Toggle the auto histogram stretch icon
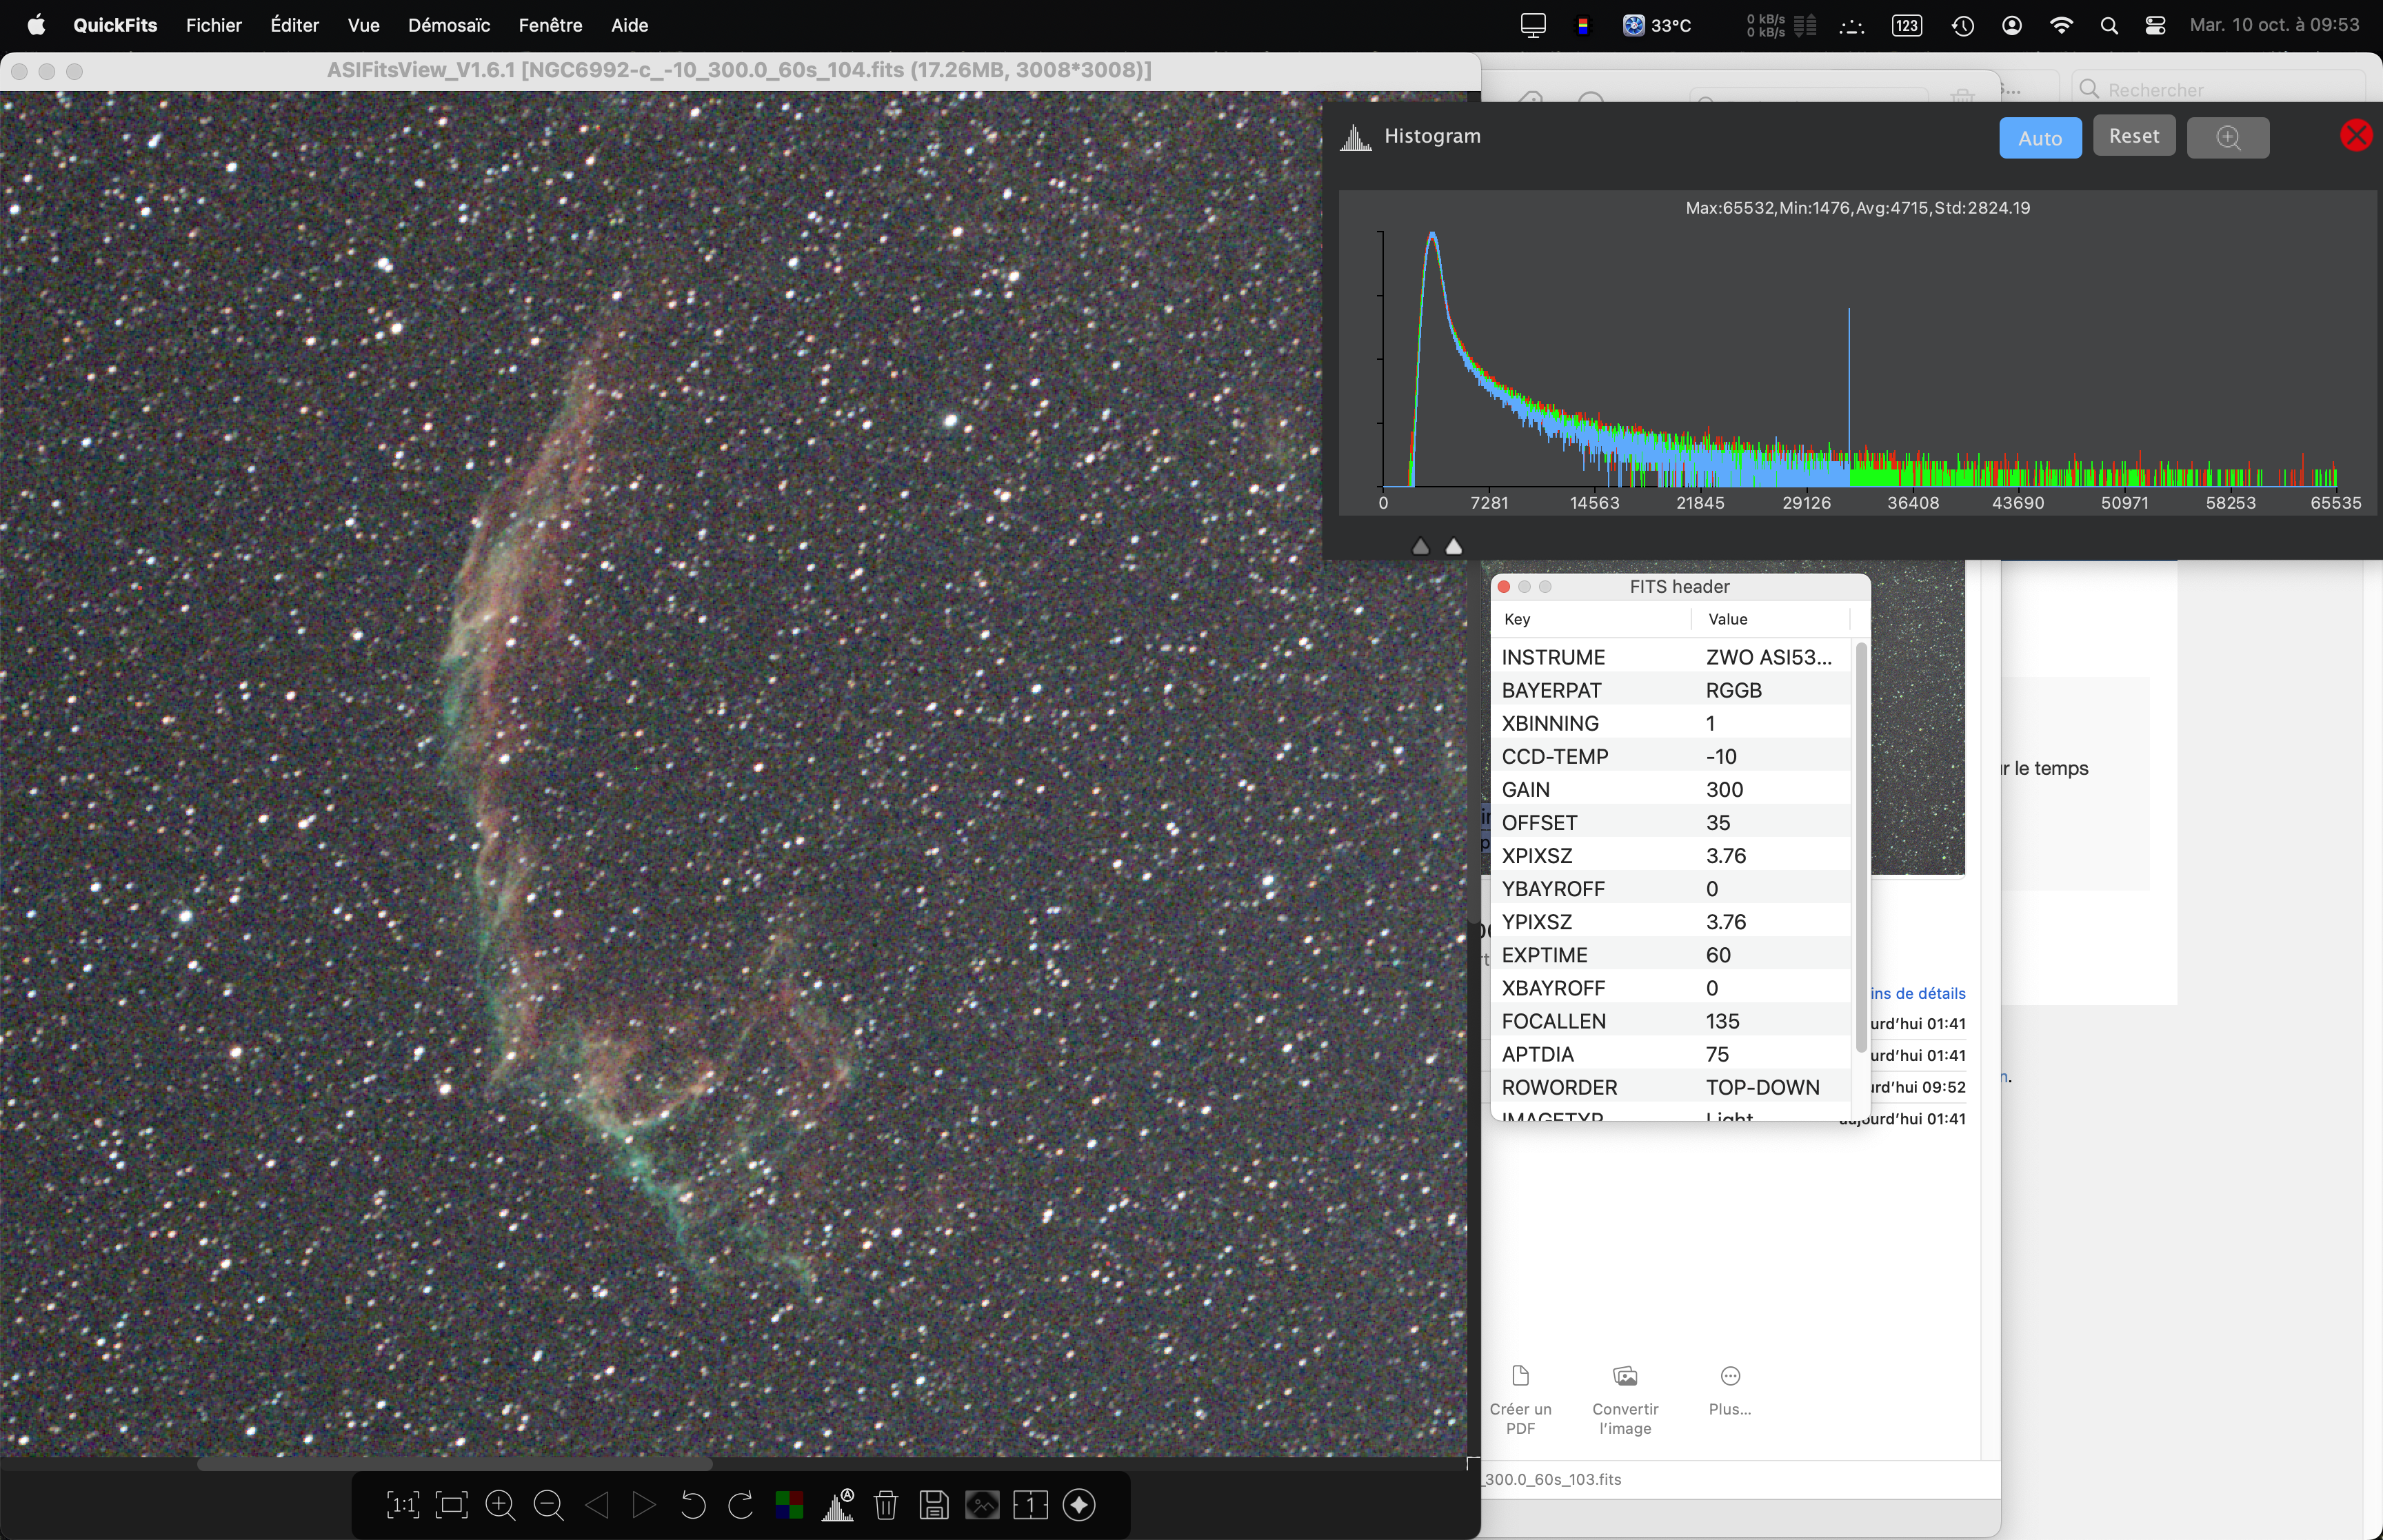2383x1540 pixels. pyautogui.click(x=838, y=1505)
